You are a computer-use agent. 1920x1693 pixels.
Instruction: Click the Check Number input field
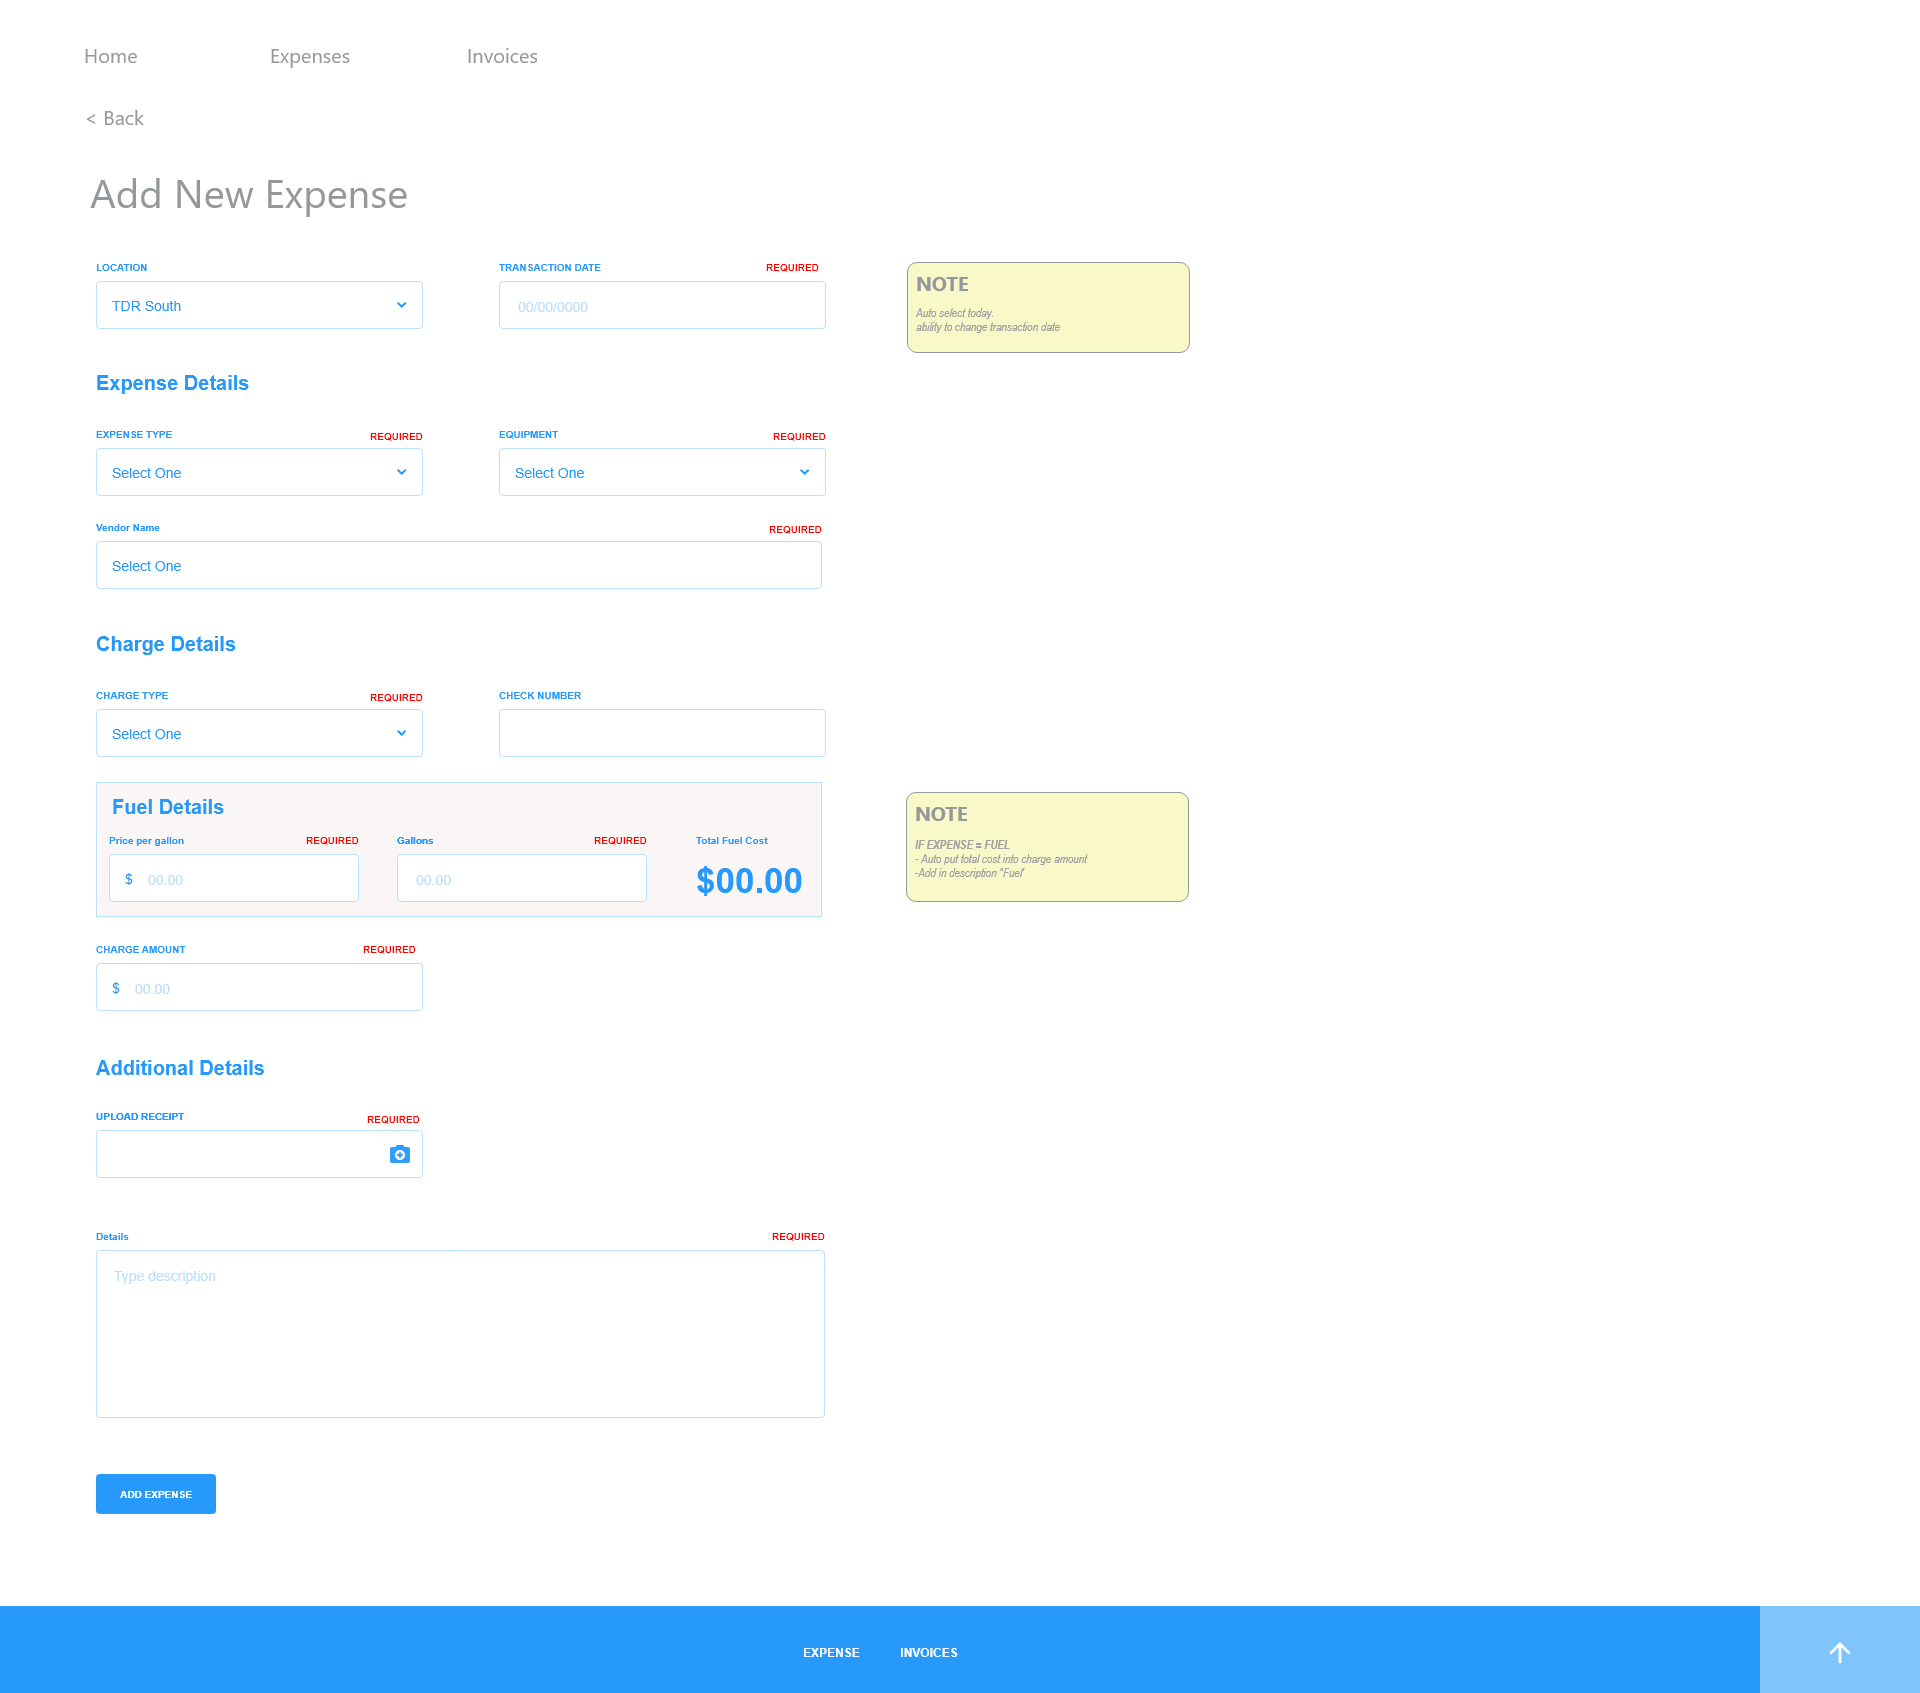point(662,733)
